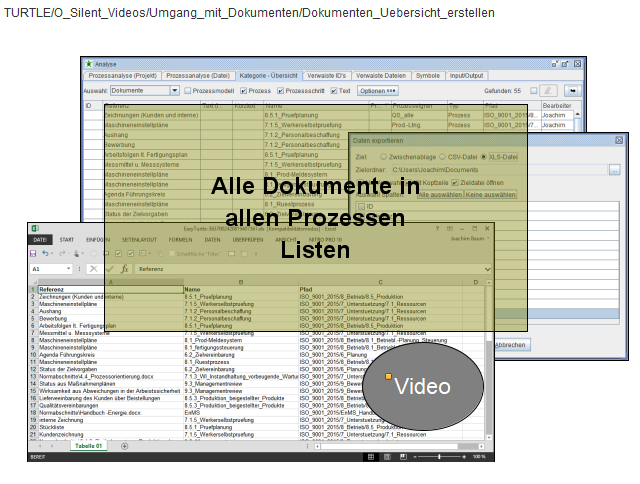This screenshot has height=484, width=640.
Task: Open the Prozessanalyse (Datei) tab
Action: [198, 75]
